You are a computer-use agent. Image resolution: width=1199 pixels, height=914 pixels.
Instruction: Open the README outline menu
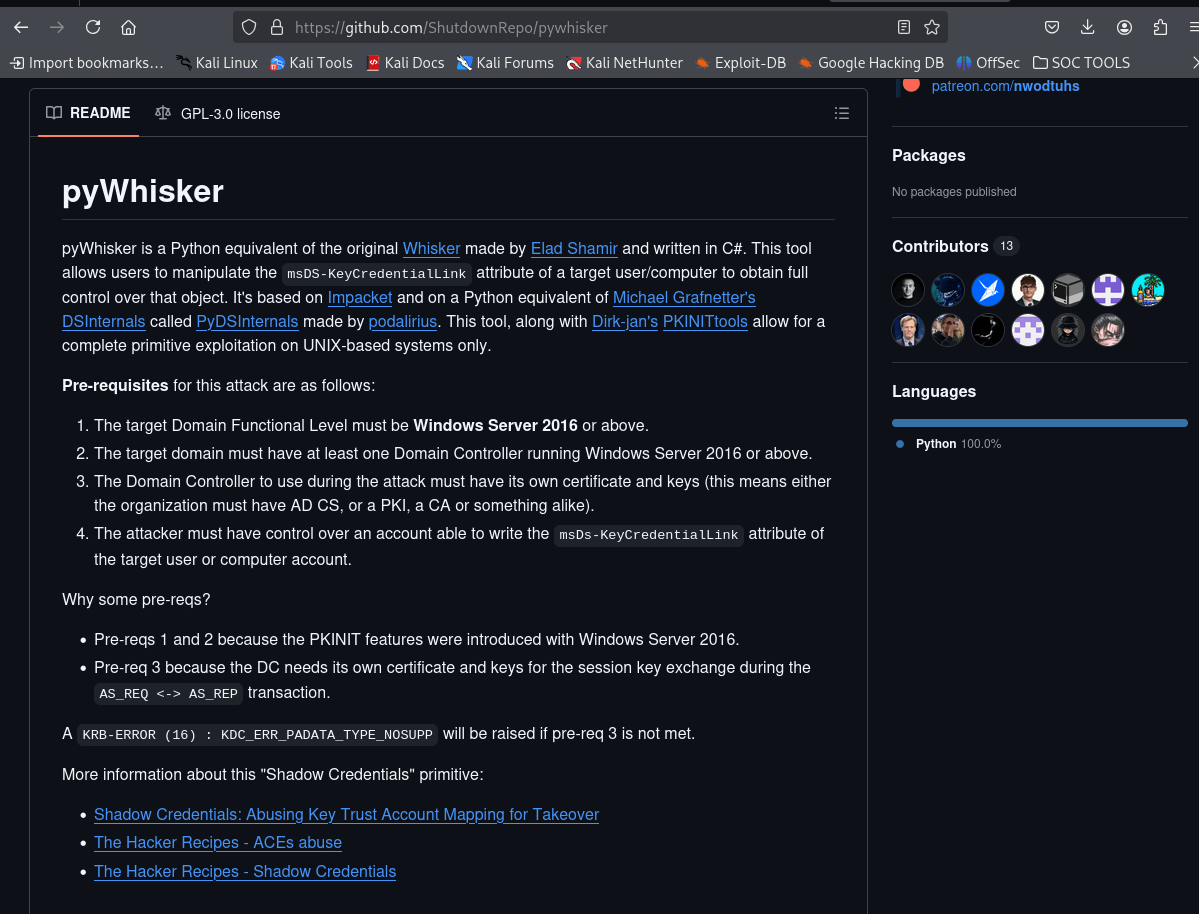pos(842,113)
